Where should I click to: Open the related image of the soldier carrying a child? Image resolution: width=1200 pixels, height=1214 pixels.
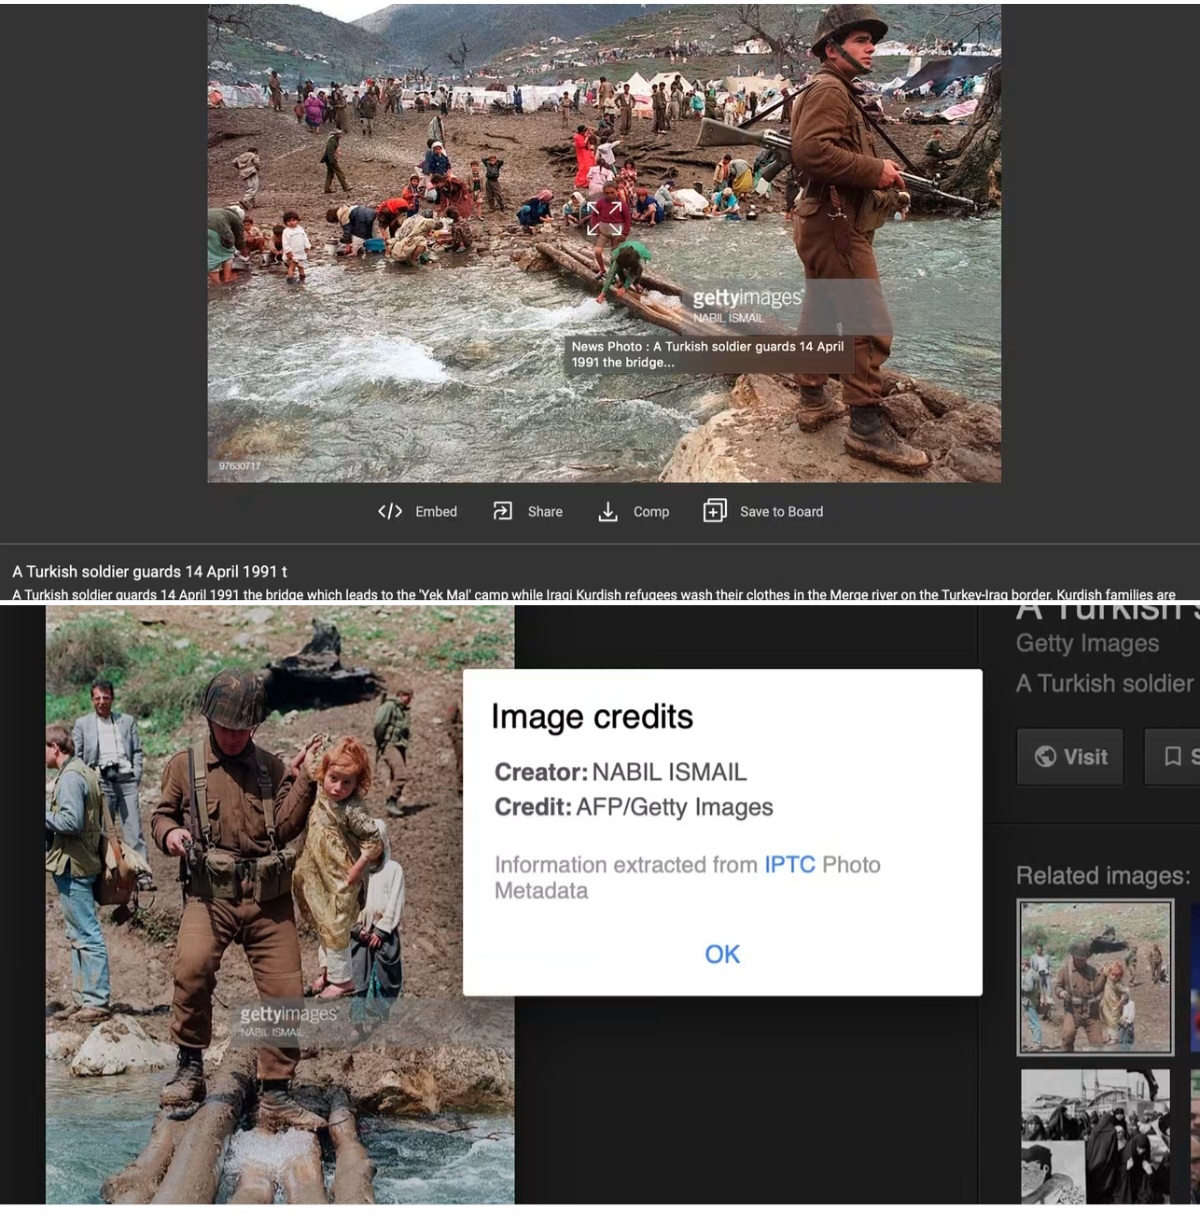tap(1095, 977)
